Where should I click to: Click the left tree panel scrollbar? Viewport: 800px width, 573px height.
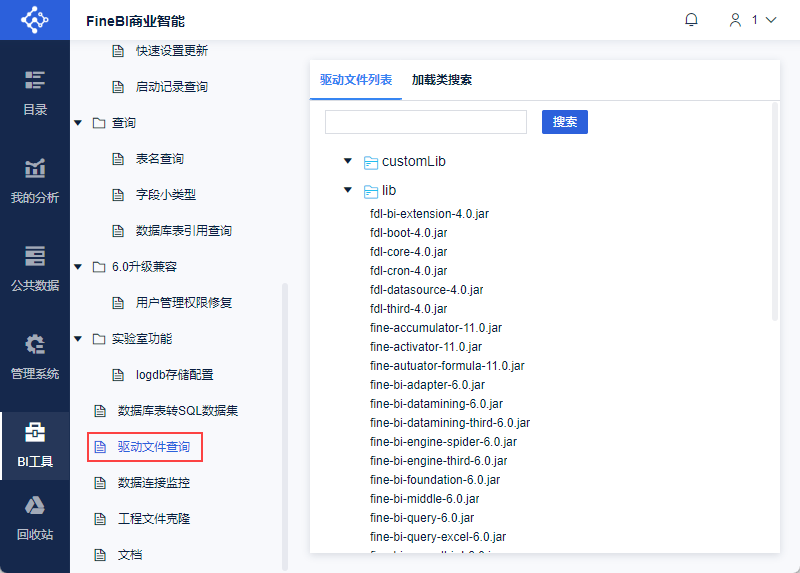[x=285, y=427]
